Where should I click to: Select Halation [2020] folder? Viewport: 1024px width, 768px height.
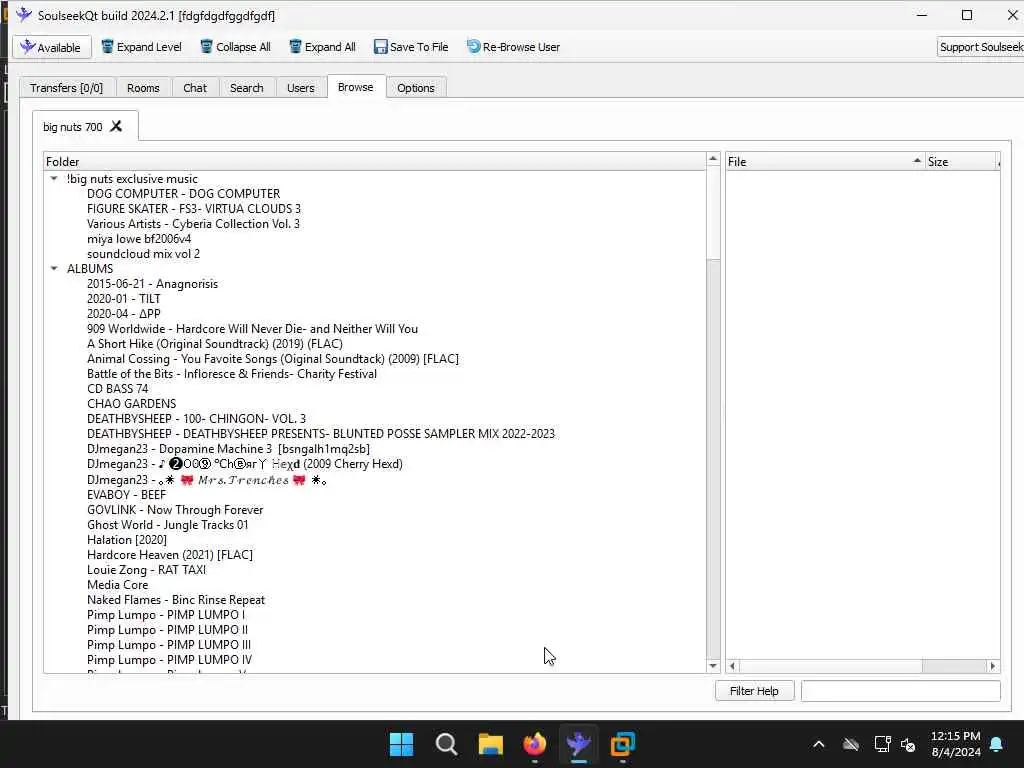[127, 540]
